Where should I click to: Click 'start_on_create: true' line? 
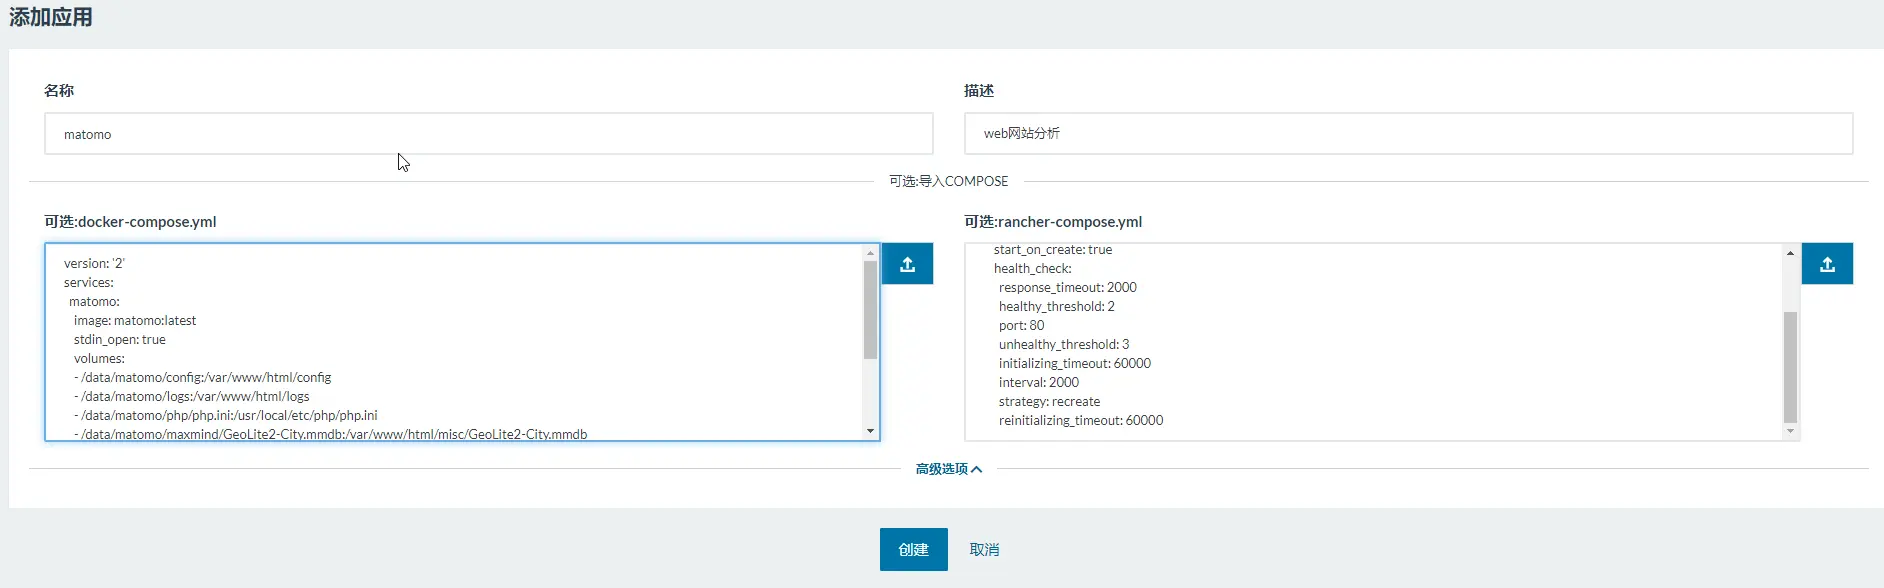[1052, 250]
